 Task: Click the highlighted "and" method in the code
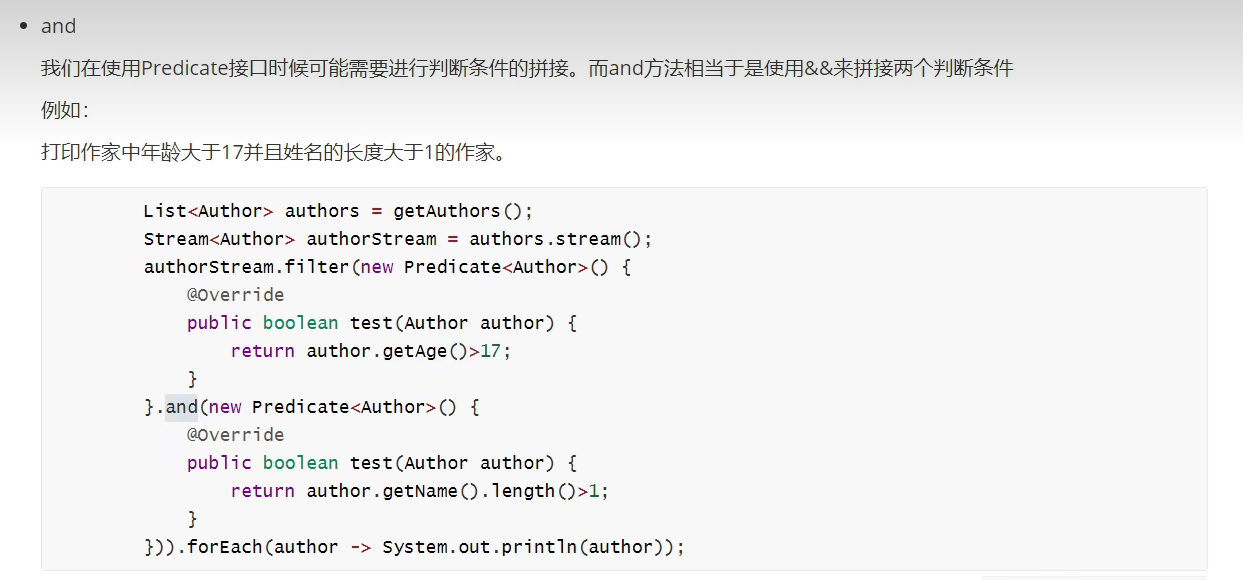pos(182,407)
